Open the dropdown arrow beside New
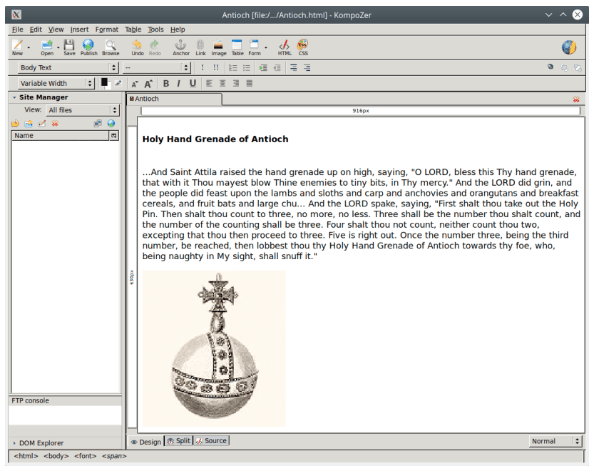The height and width of the screenshot is (473, 600). [x=29, y=47]
